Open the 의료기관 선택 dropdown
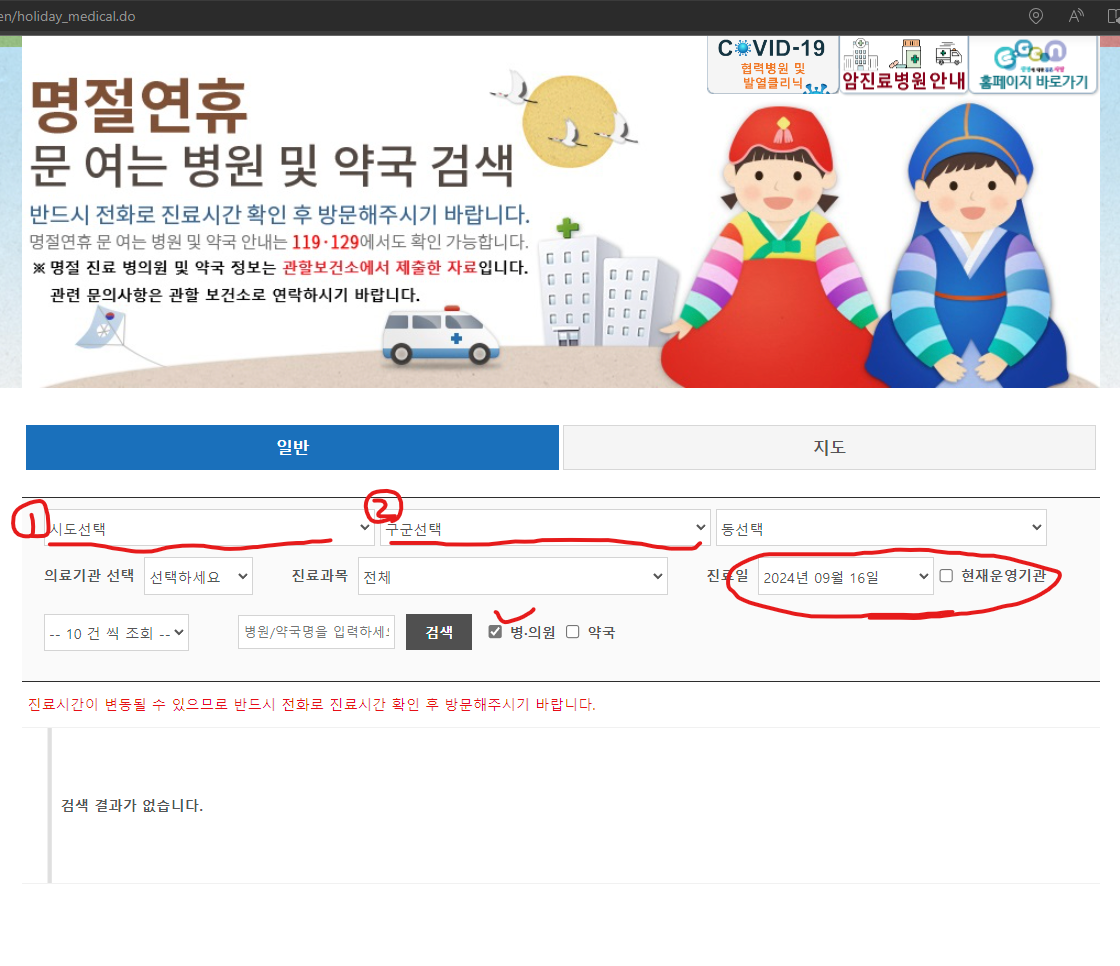The image size is (1120, 966). 198,576
